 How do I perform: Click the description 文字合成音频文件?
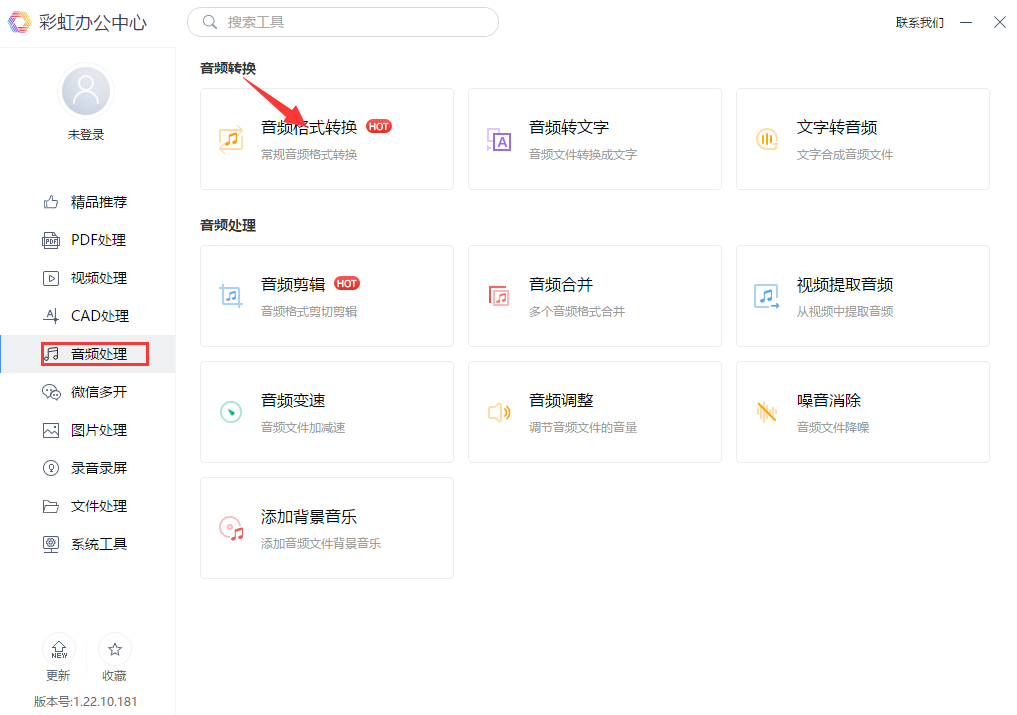(x=844, y=154)
